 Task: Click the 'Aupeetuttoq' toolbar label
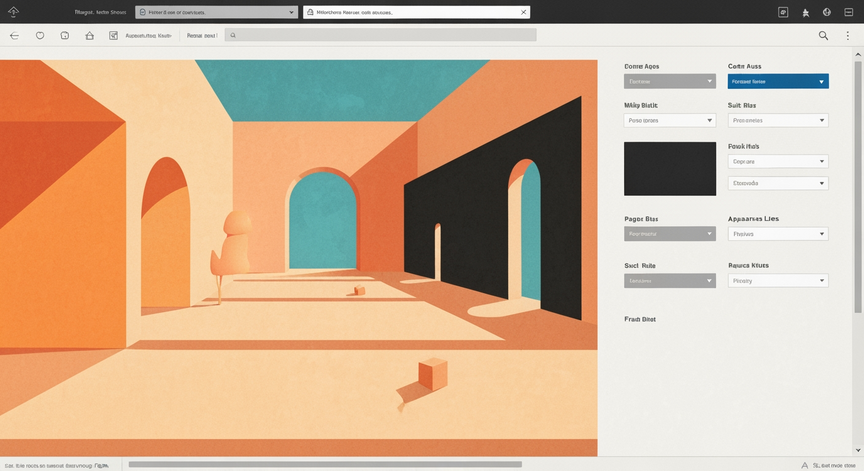[148, 36]
